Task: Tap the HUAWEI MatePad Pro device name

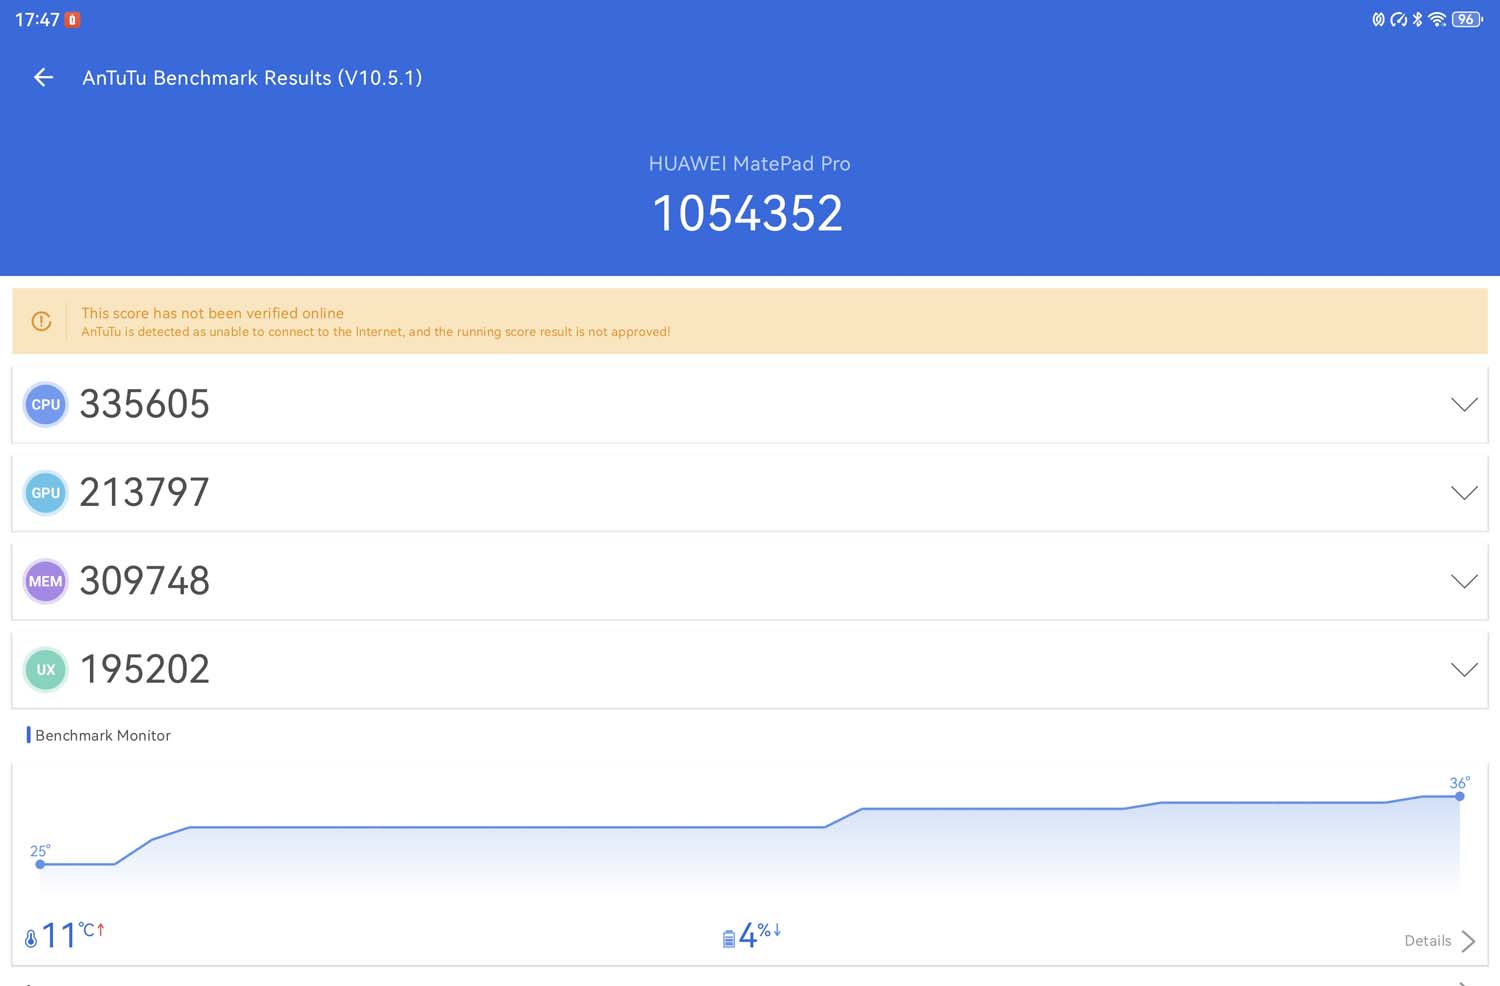Action: (x=749, y=163)
